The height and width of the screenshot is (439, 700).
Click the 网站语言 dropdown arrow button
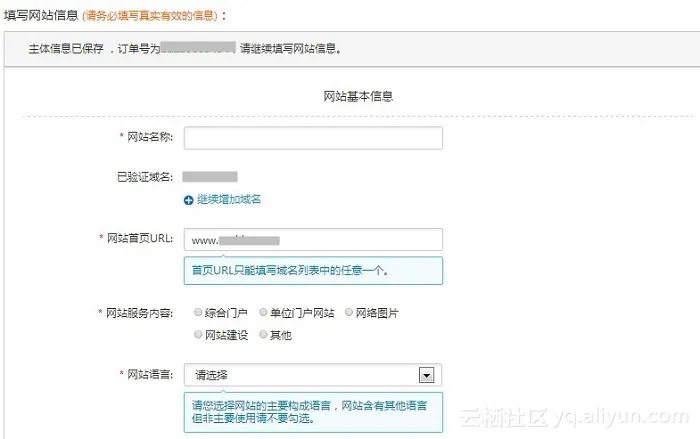click(x=427, y=376)
